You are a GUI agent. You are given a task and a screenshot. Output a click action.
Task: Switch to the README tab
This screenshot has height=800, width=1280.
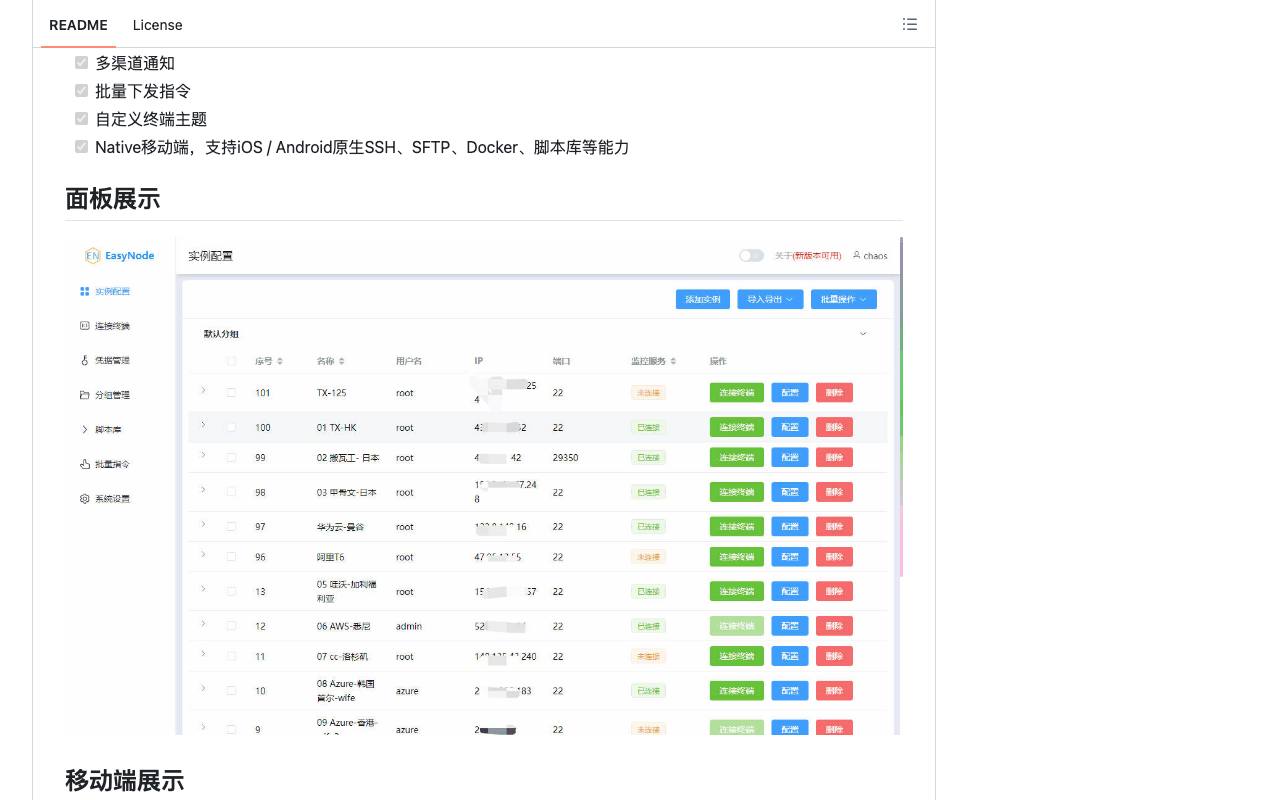pos(78,25)
